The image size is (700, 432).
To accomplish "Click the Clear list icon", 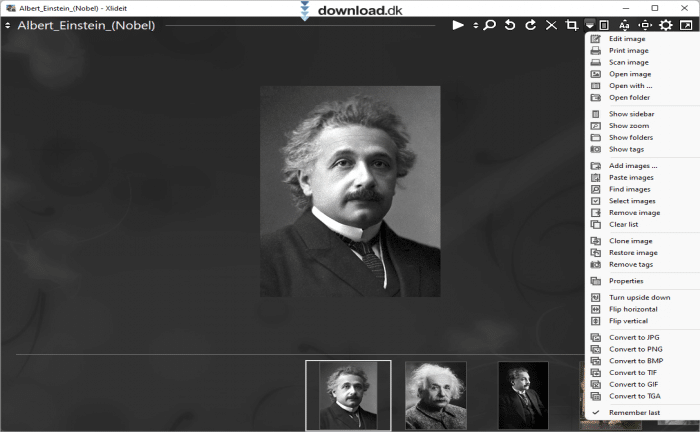I will pyautogui.click(x=596, y=224).
